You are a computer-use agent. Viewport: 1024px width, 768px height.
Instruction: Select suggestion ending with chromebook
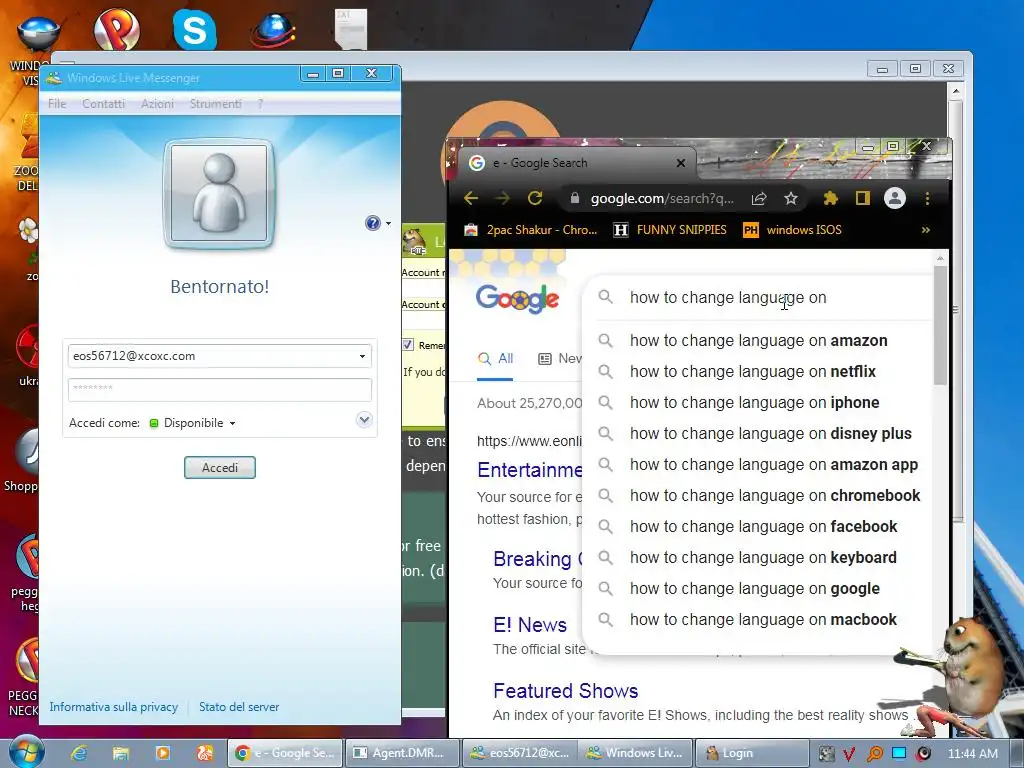759,496
